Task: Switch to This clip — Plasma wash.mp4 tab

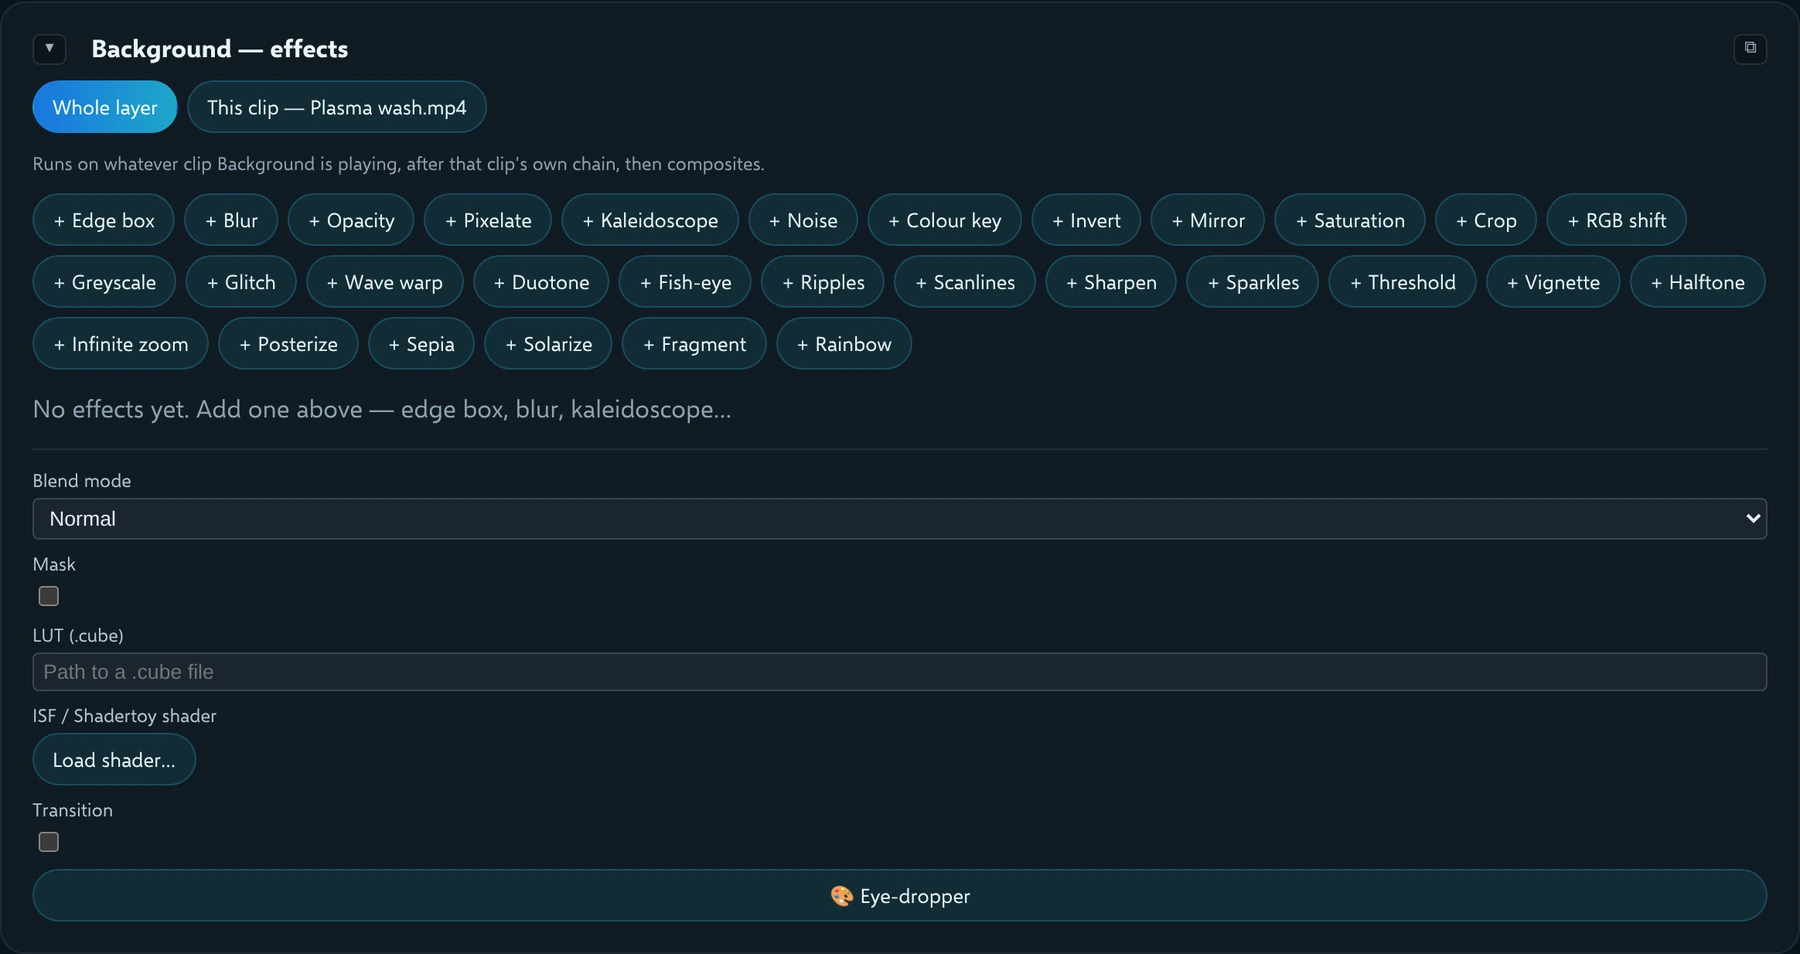Action: (337, 107)
